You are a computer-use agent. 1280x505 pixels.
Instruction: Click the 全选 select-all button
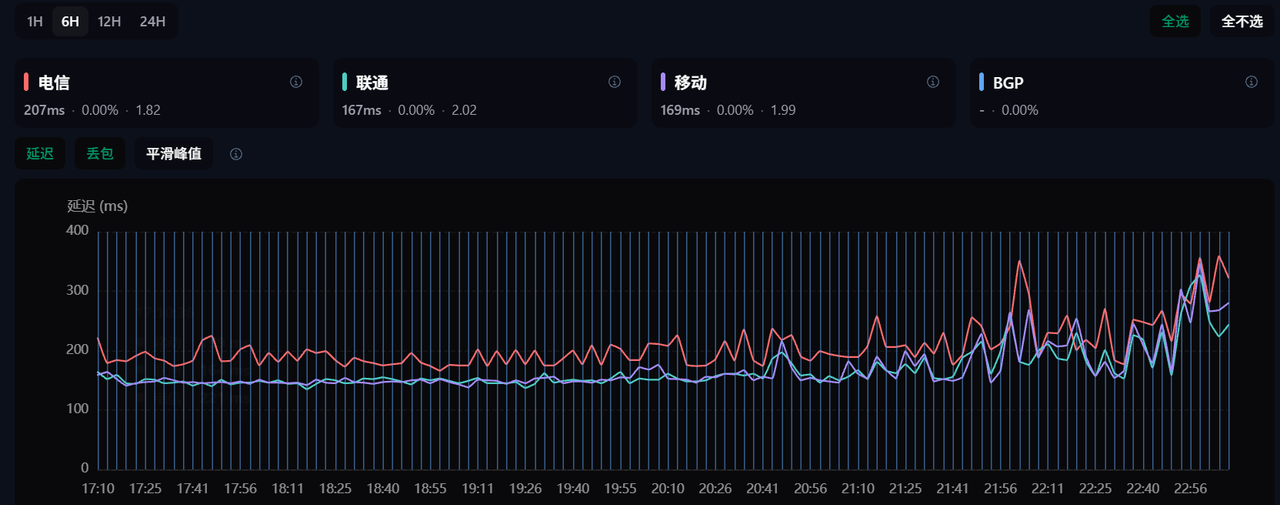pos(1175,21)
